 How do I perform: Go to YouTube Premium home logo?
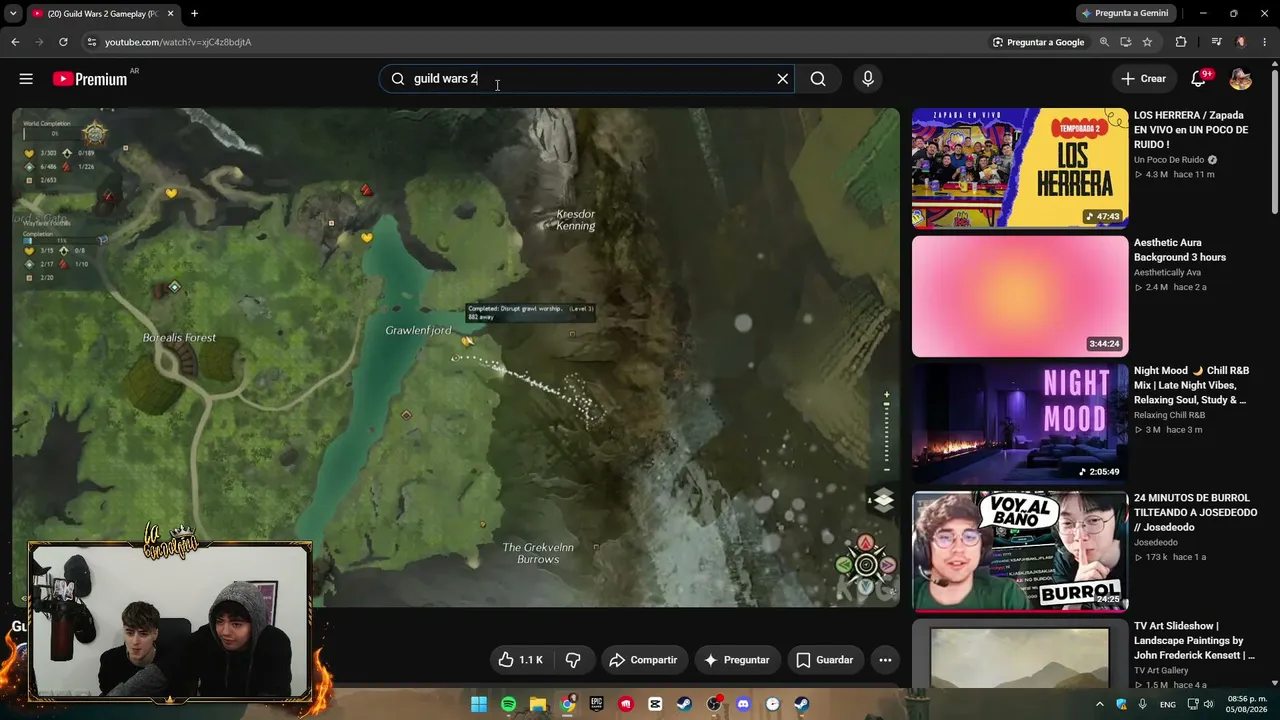pyautogui.click(x=90, y=79)
